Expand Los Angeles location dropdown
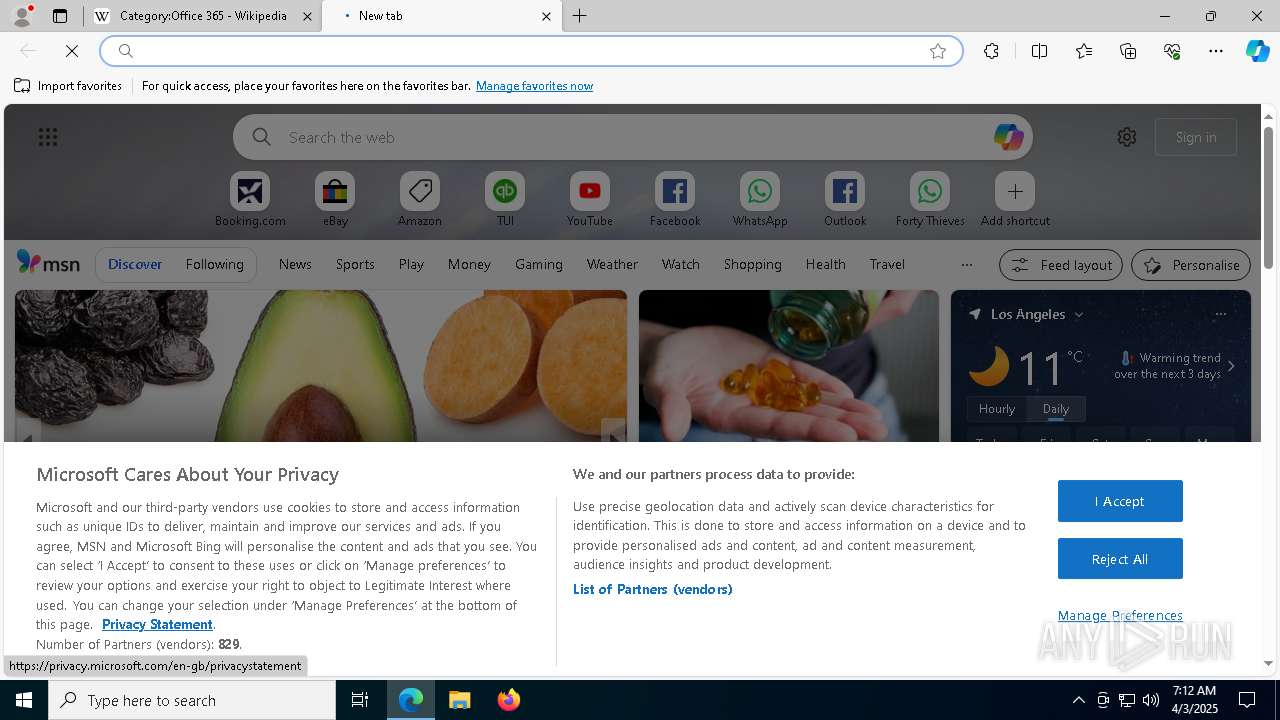 [1079, 314]
